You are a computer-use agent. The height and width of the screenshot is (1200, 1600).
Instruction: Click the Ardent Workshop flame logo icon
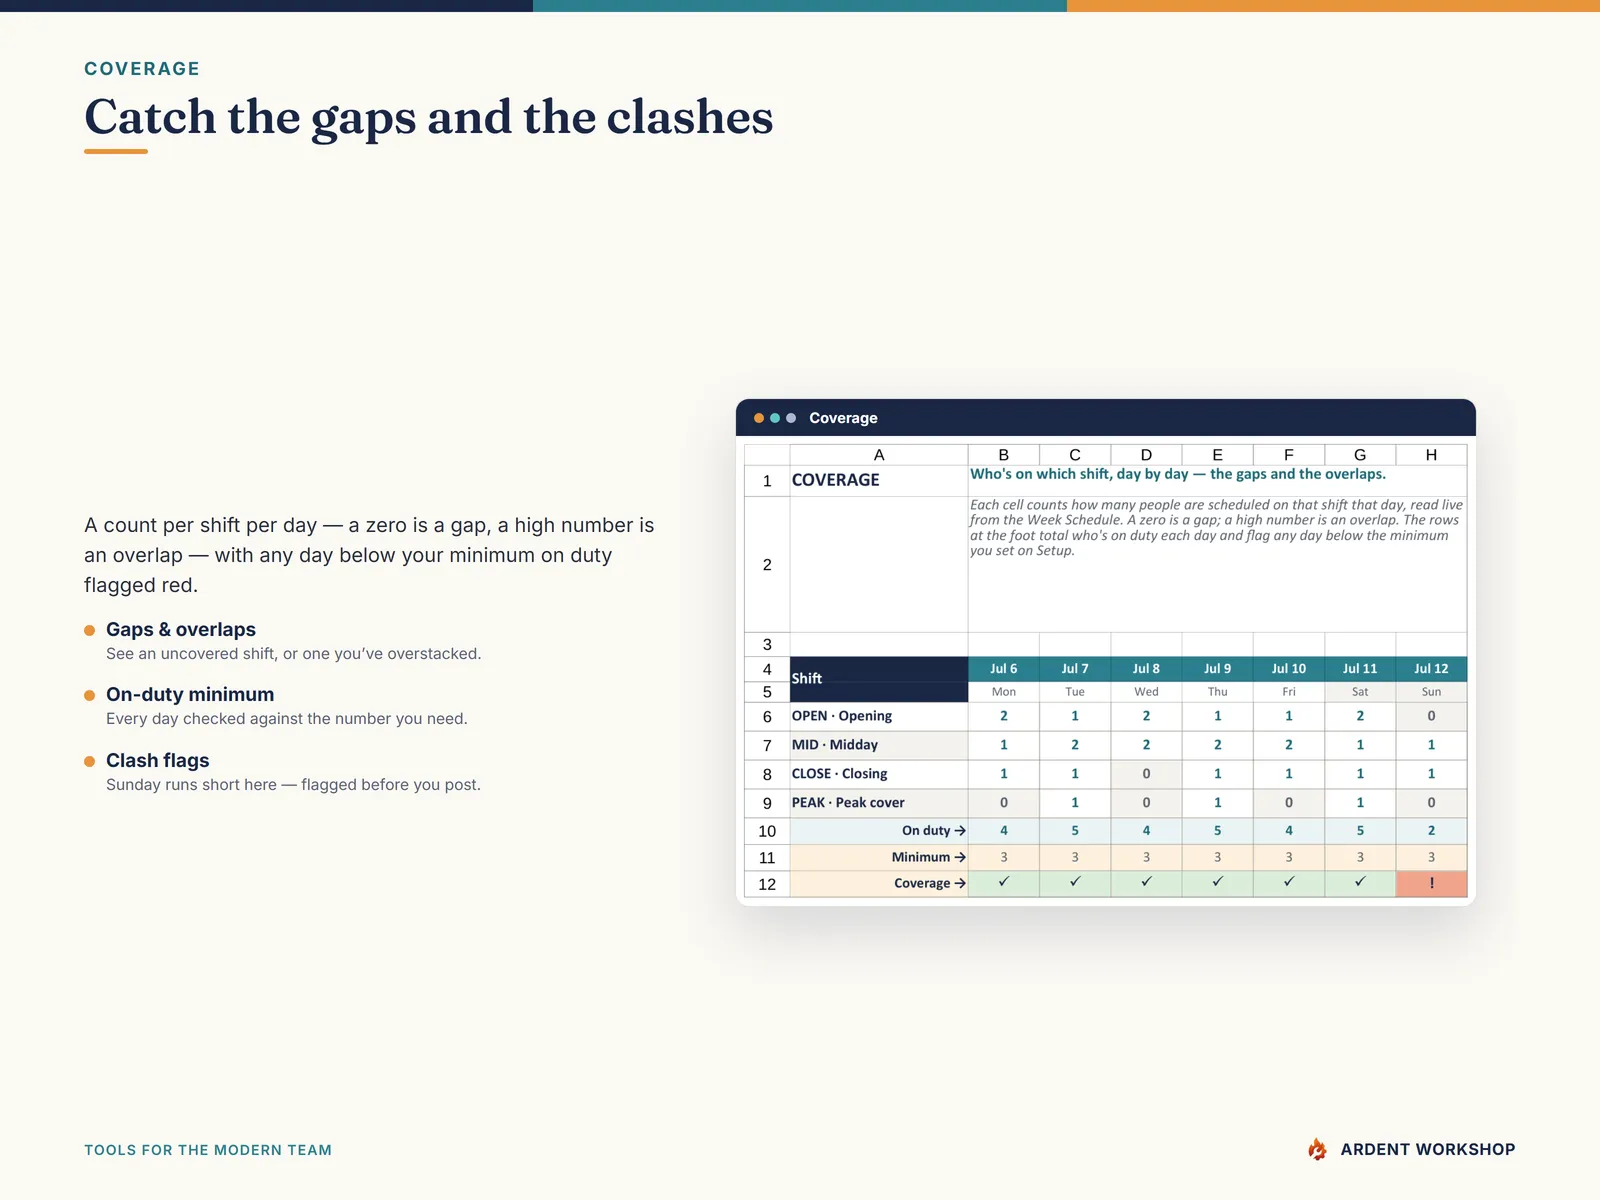(x=1318, y=1149)
